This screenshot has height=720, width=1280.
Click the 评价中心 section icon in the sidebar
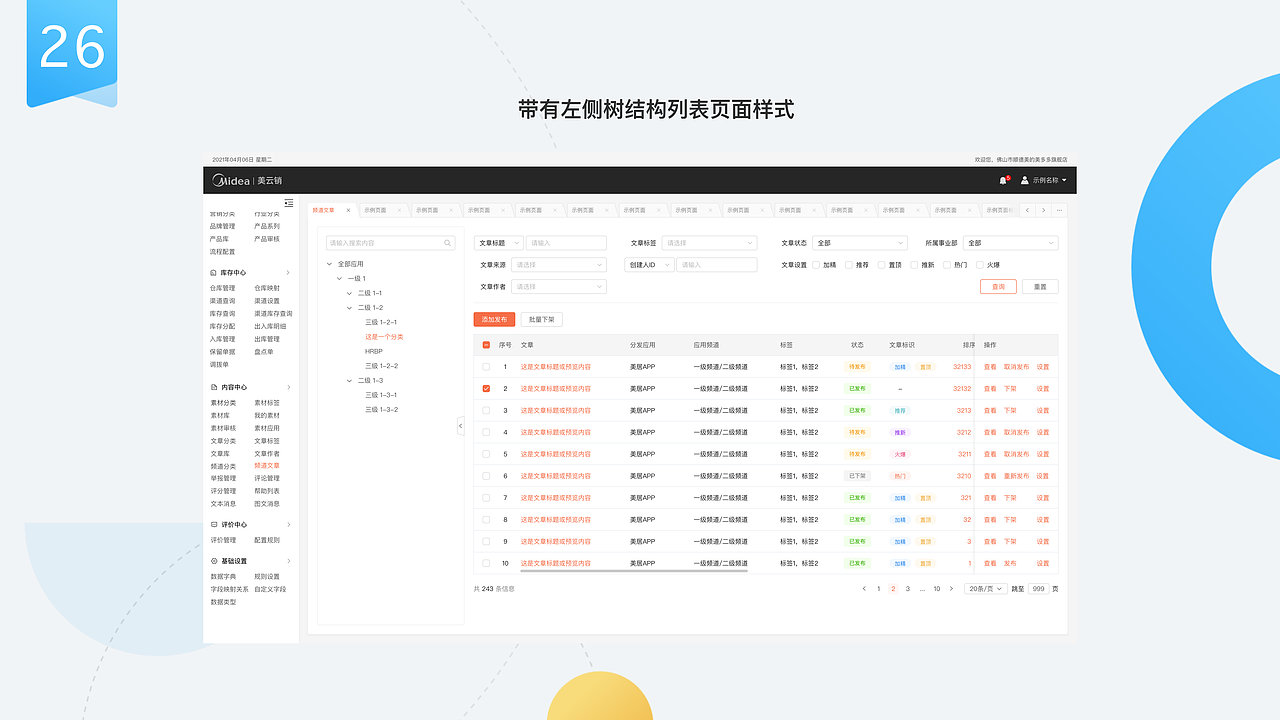(x=212, y=523)
